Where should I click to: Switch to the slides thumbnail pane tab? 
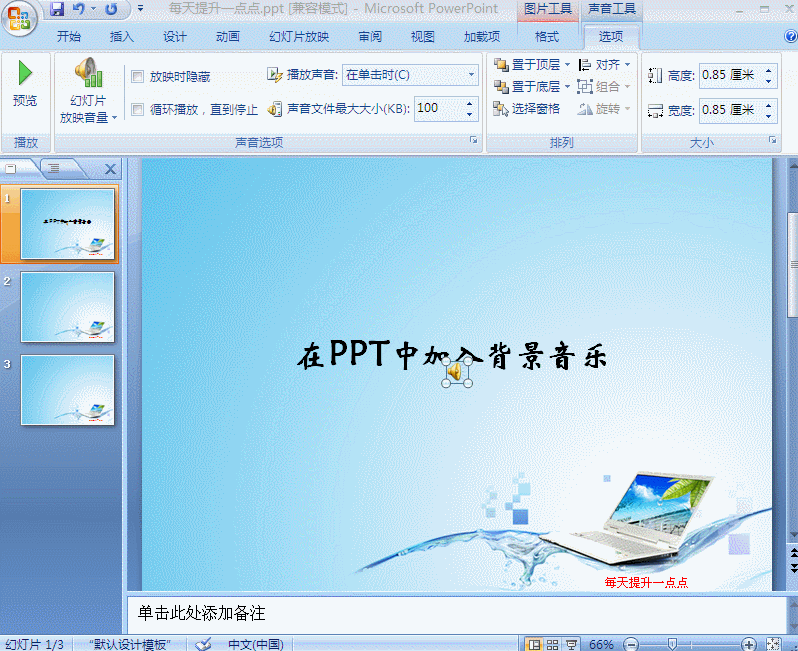click(11, 168)
